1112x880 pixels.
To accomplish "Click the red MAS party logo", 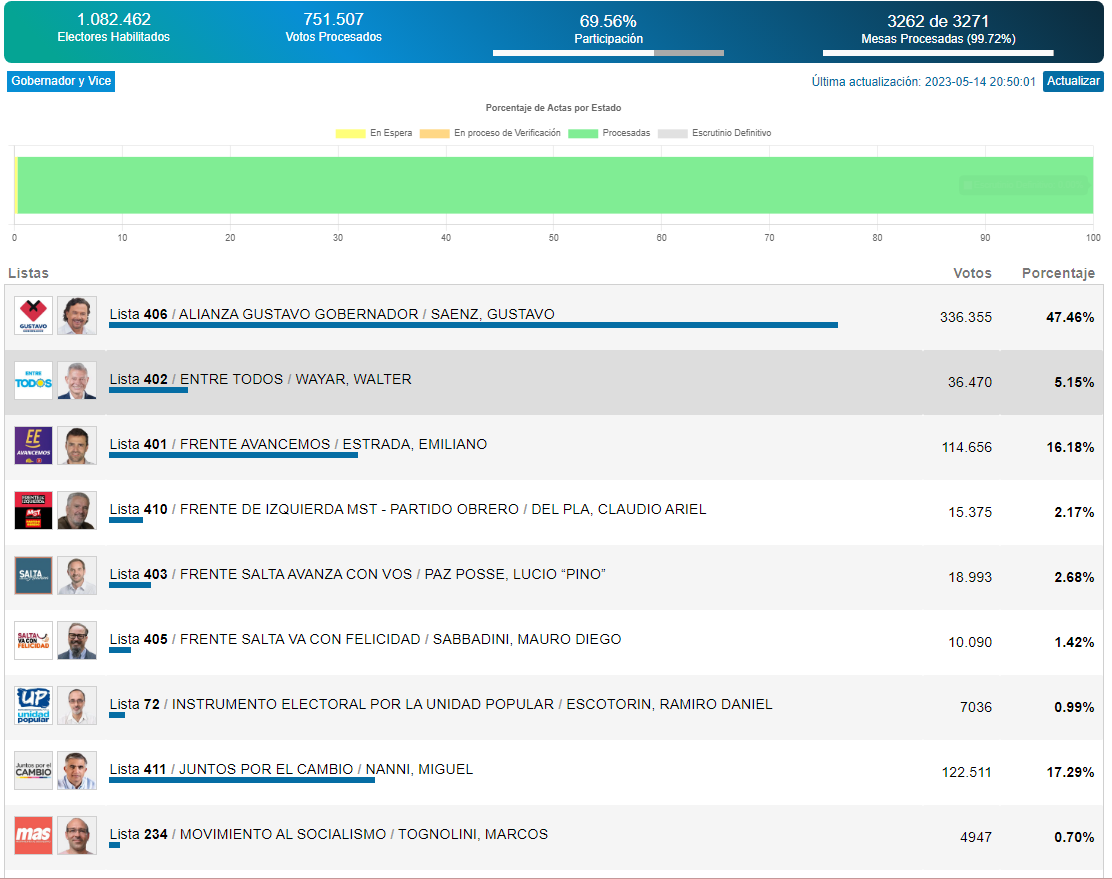I will tap(34, 836).
